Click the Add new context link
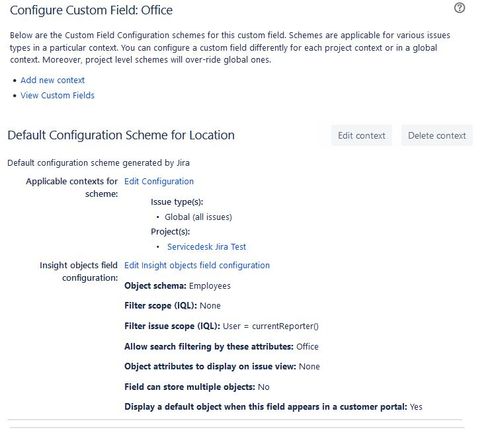The image size is (482, 432). (x=52, y=80)
